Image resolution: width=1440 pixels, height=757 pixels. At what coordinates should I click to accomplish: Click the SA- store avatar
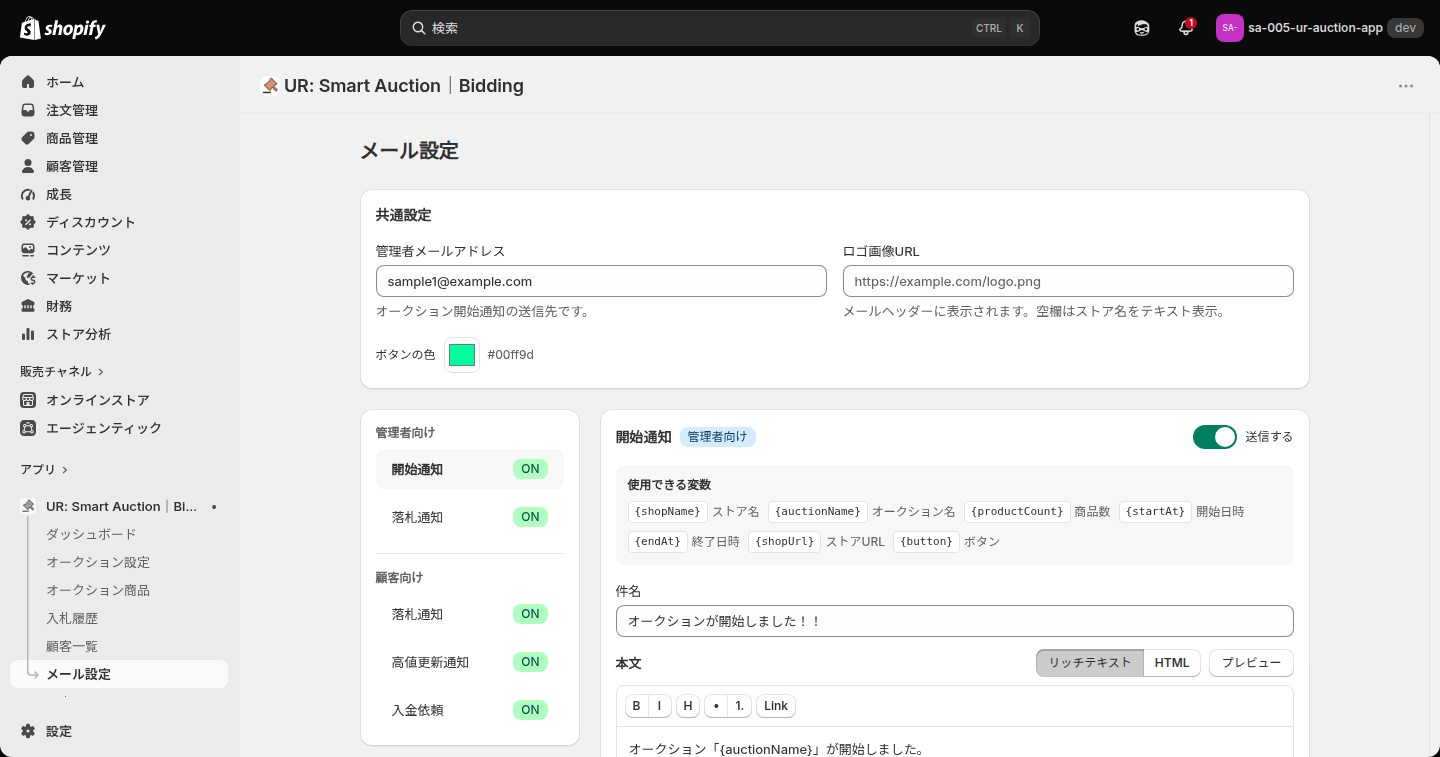point(1230,28)
